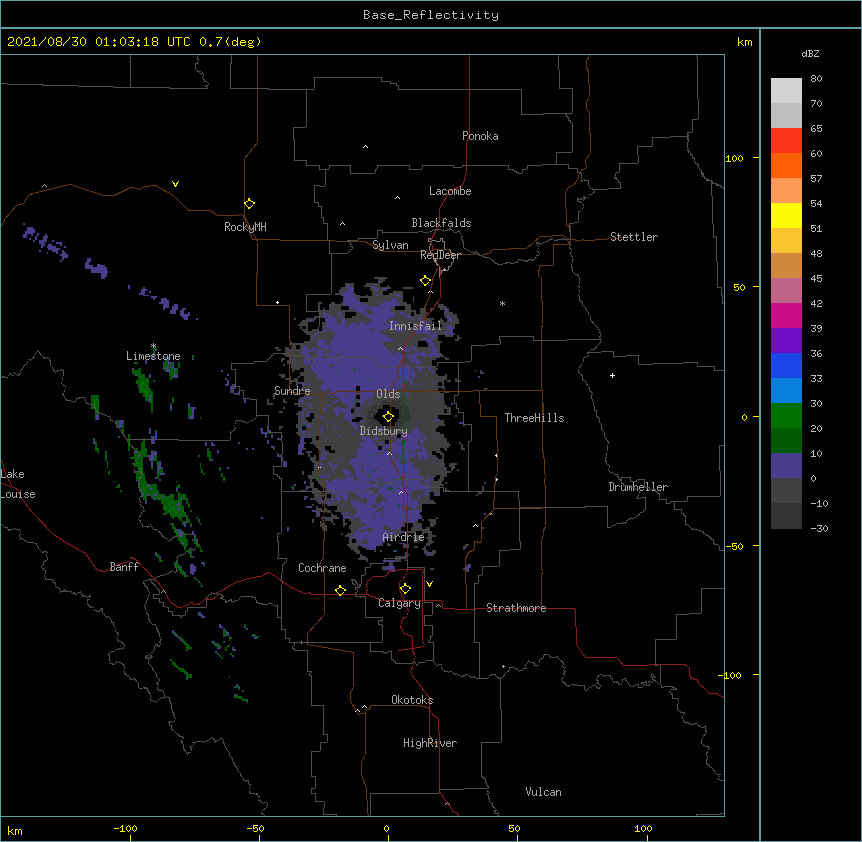The width and height of the screenshot is (862, 842).
Task: Click the Drumheller town label
Action: point(638,487)
